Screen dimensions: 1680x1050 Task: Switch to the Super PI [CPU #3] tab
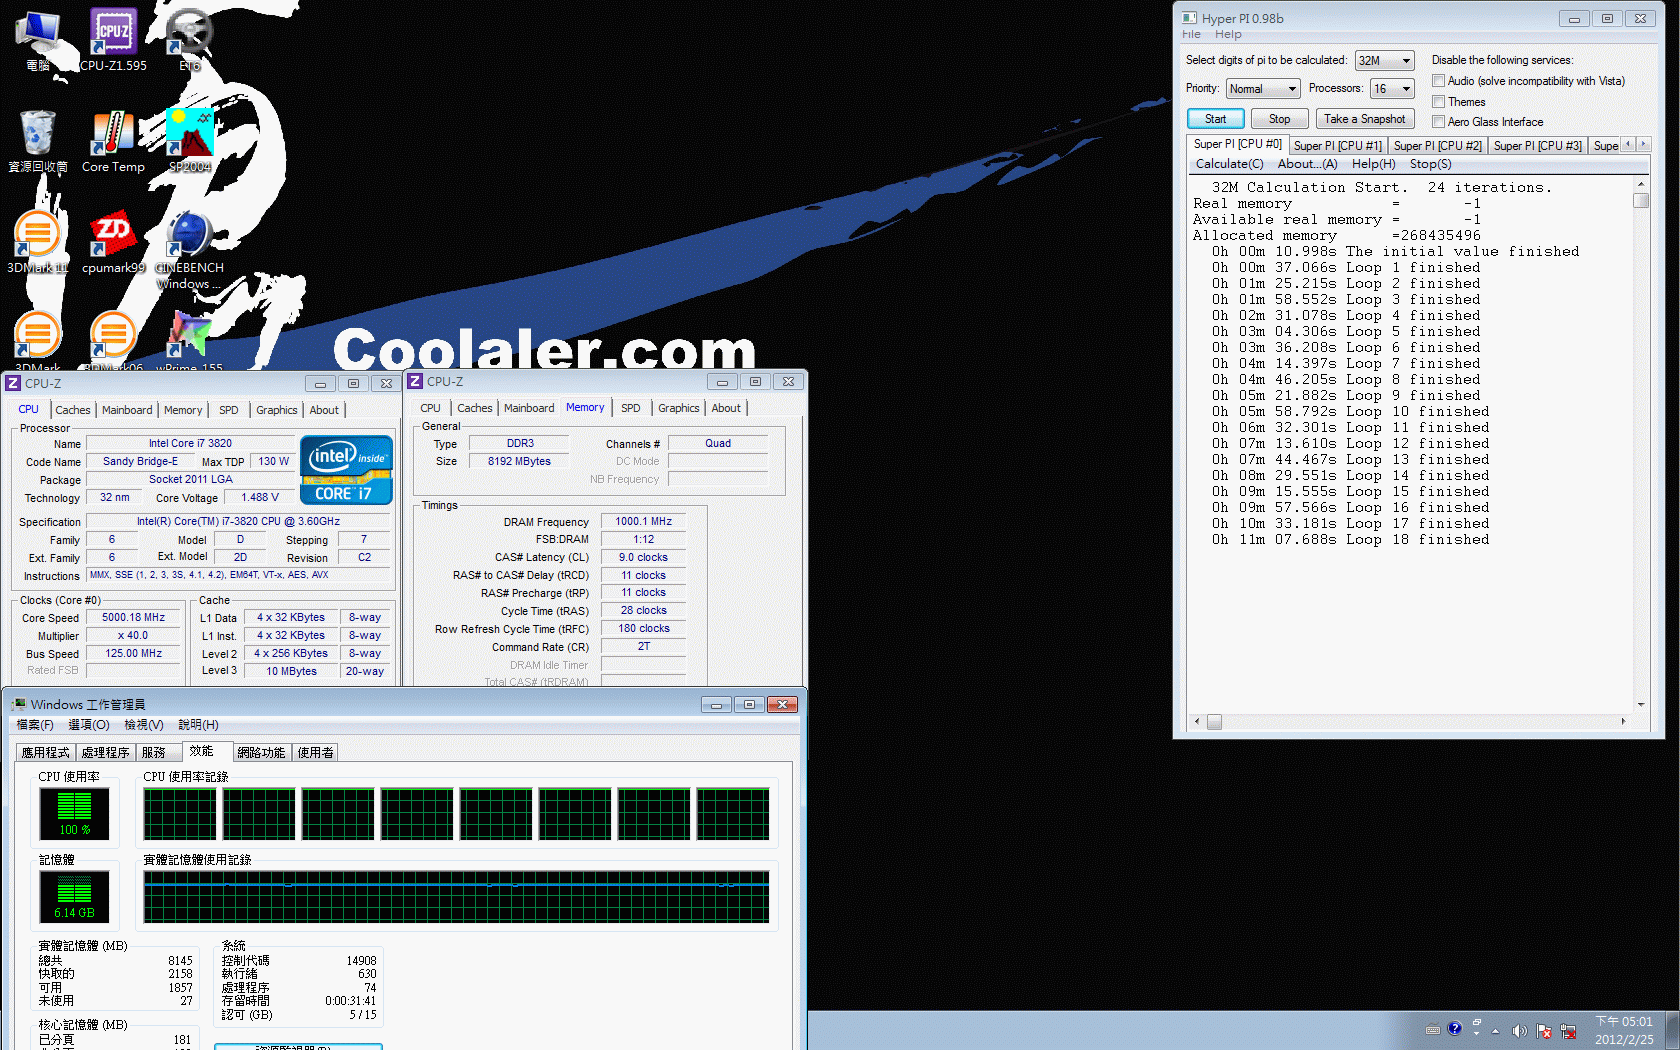[x=1537, y=146]
